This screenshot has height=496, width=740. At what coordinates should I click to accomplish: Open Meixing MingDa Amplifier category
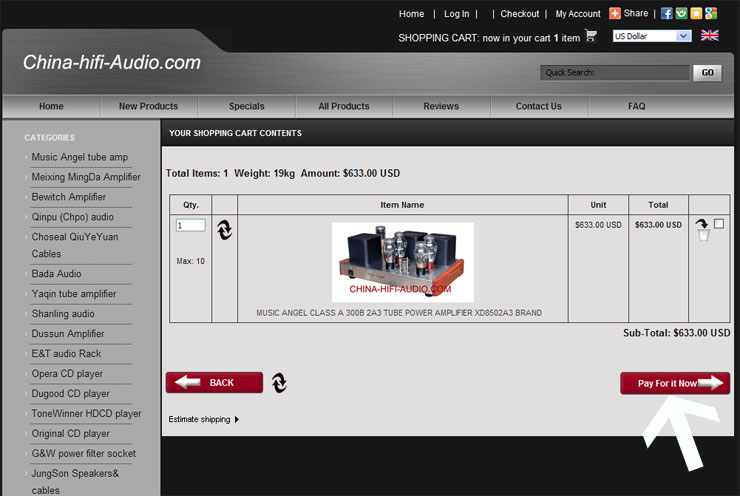pos(86,177)
